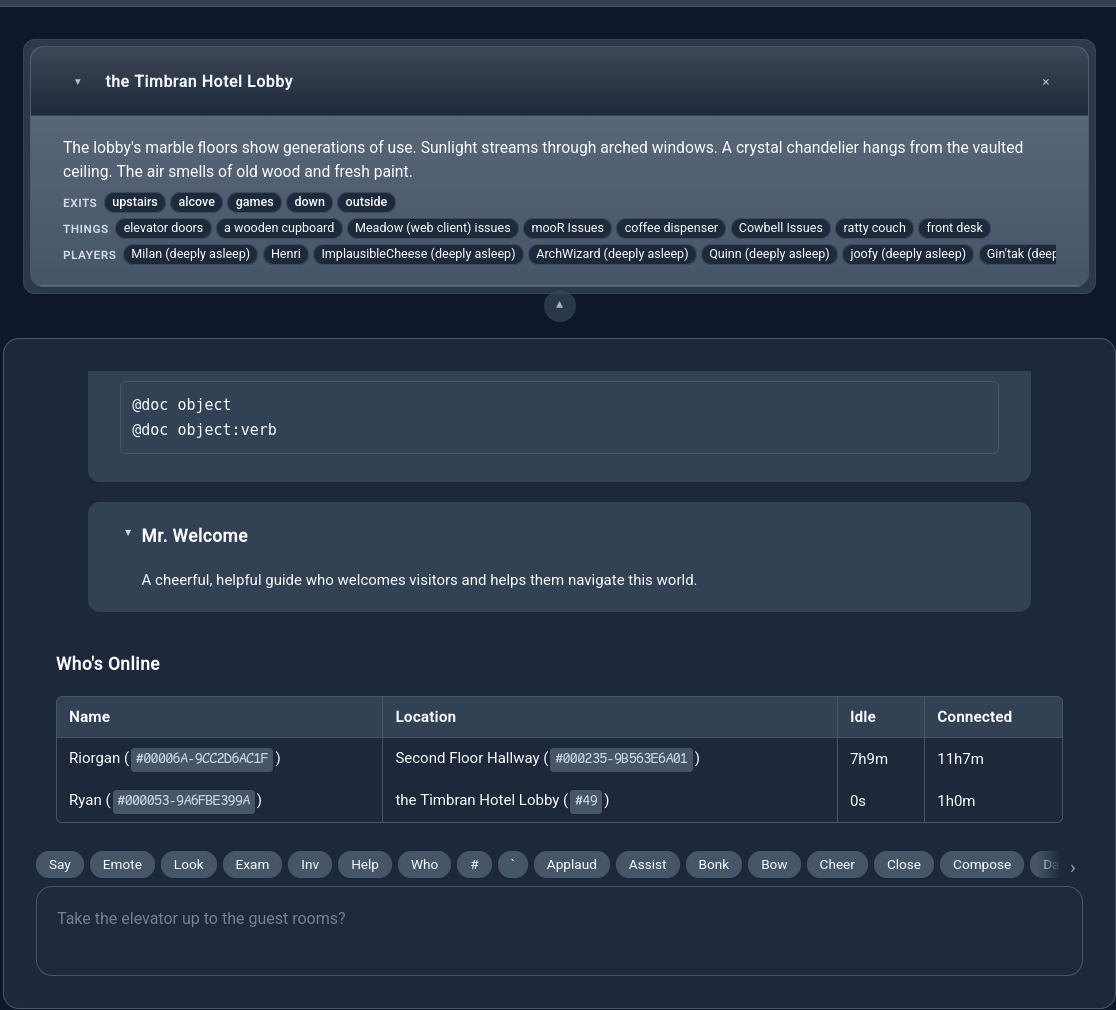The width and height of the screenshot is (1116, 1010).
Task: Inspect the elevator doors object
Action: (x=163, y=228)
